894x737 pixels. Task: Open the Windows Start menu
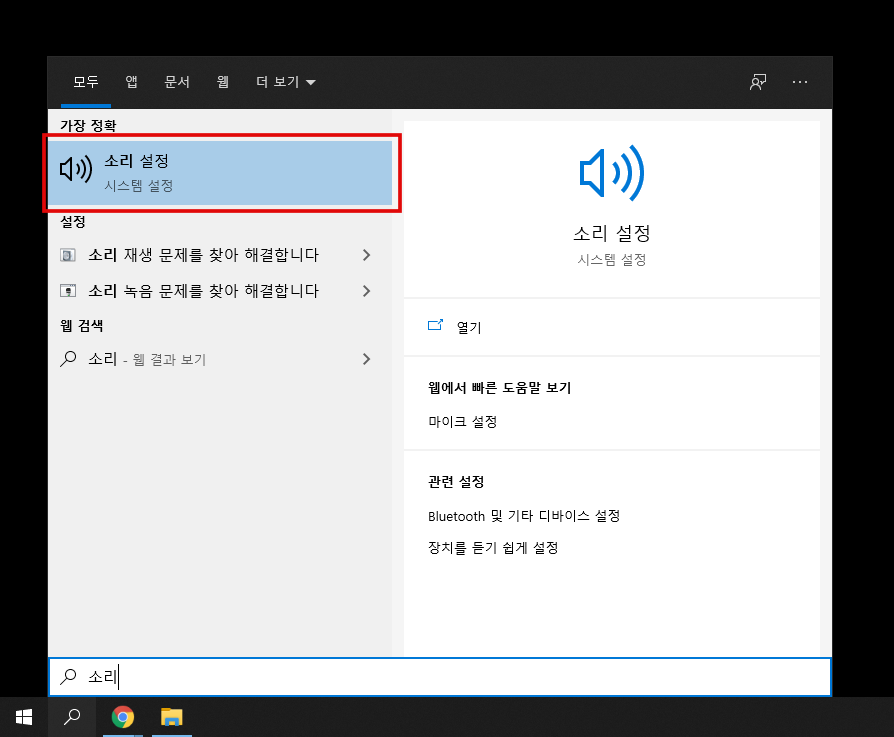pos(23,717)
